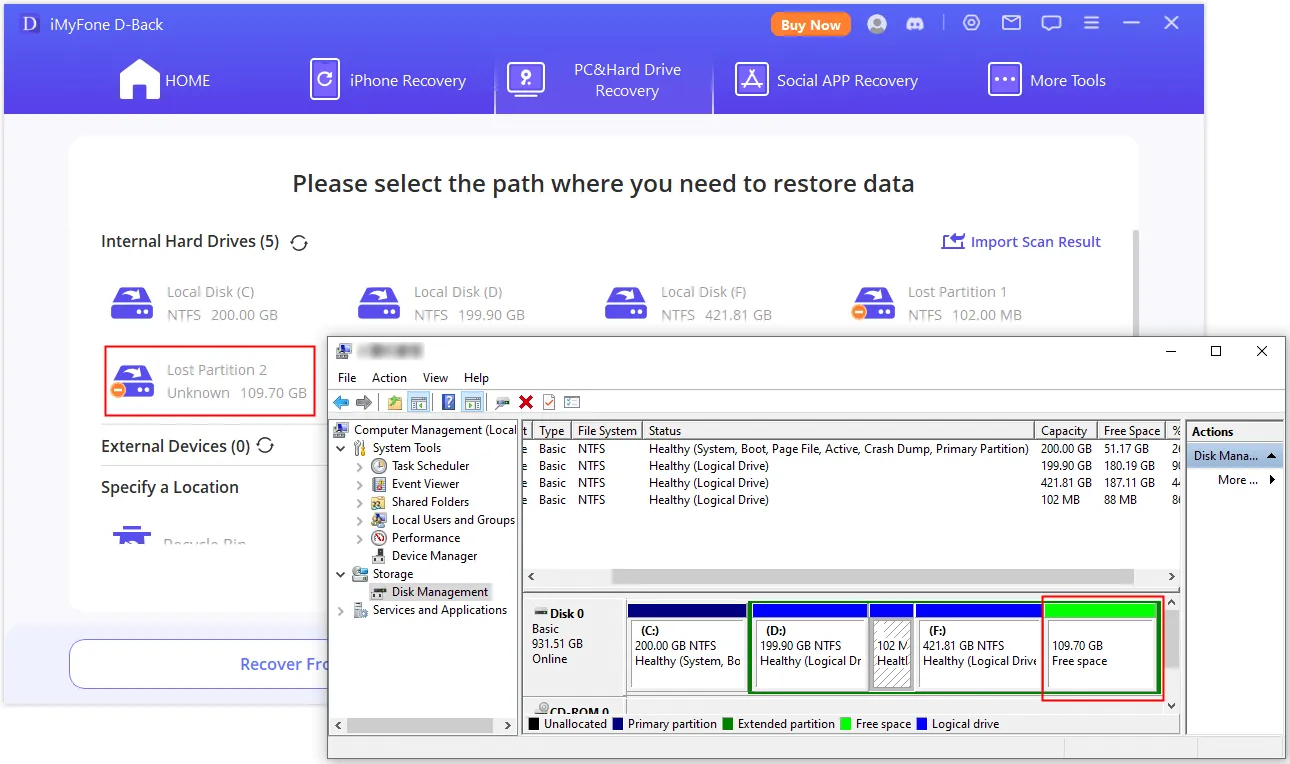The width and height of the screenshot is (1290, 764).
Task: Collapse the Storage tree node
Action: (342, 574)
